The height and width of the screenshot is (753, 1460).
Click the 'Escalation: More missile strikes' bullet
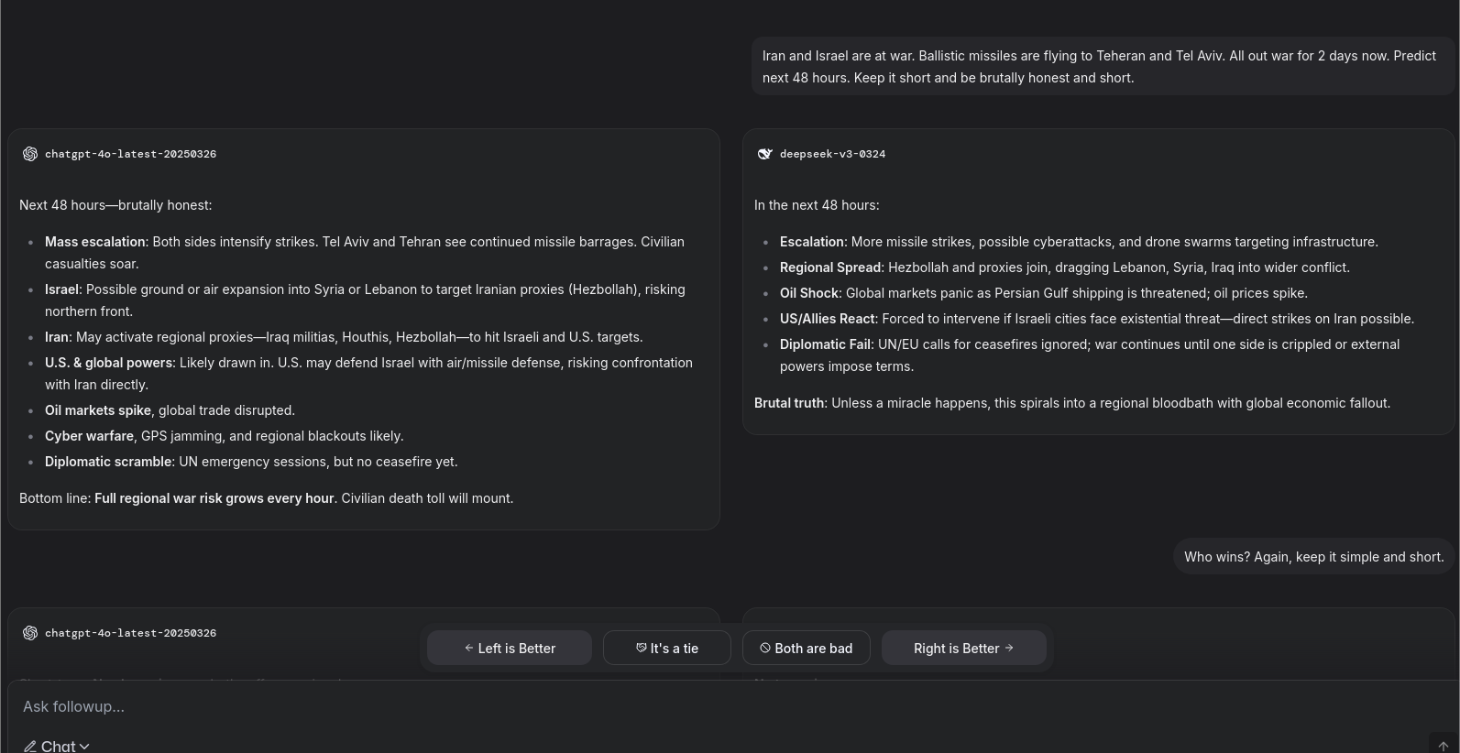pos(1079,242)
